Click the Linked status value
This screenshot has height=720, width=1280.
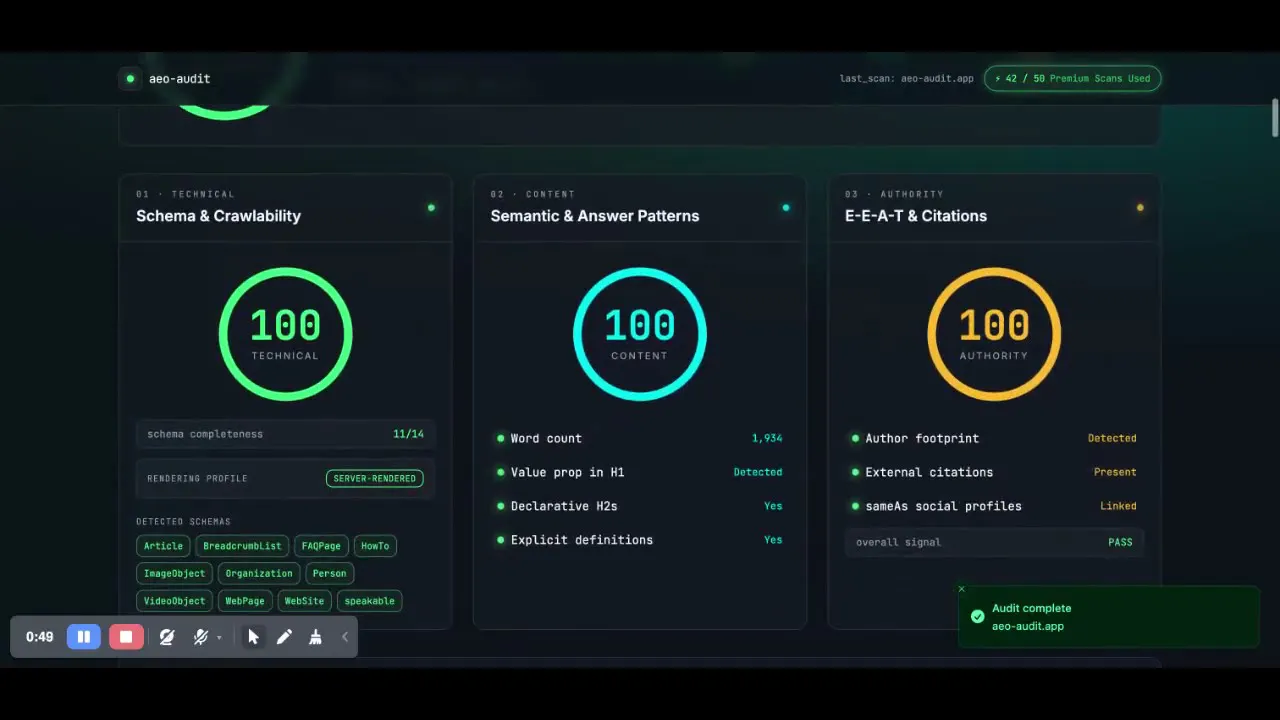(x=1118, y=506)
